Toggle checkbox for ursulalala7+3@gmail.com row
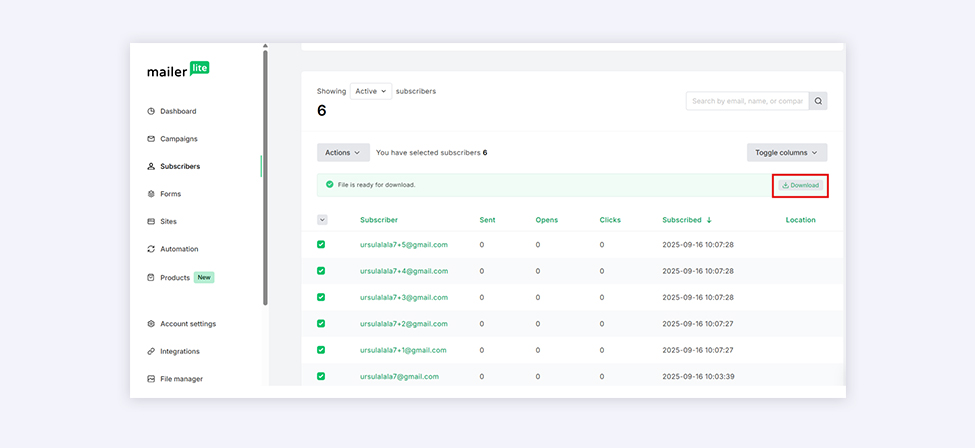 pyautogui.click(x=322, y=297)
